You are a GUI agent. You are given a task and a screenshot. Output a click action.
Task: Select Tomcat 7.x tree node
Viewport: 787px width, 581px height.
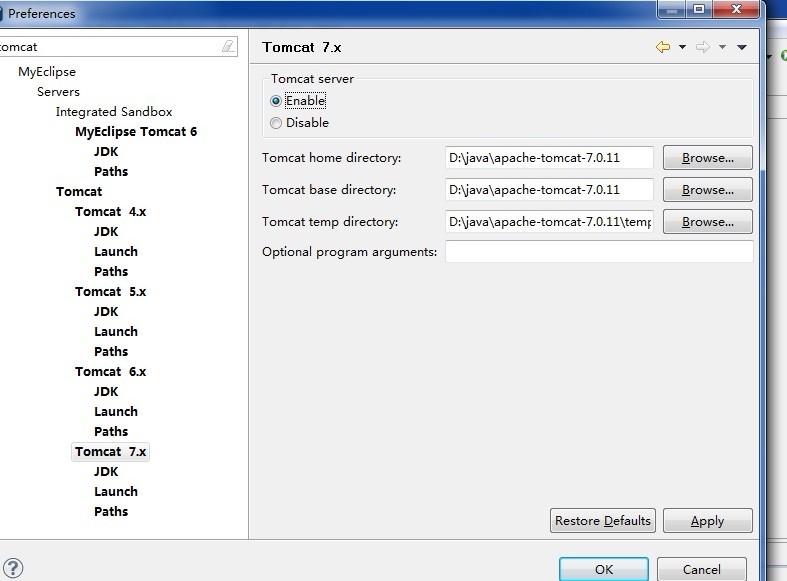click(110, 452)
